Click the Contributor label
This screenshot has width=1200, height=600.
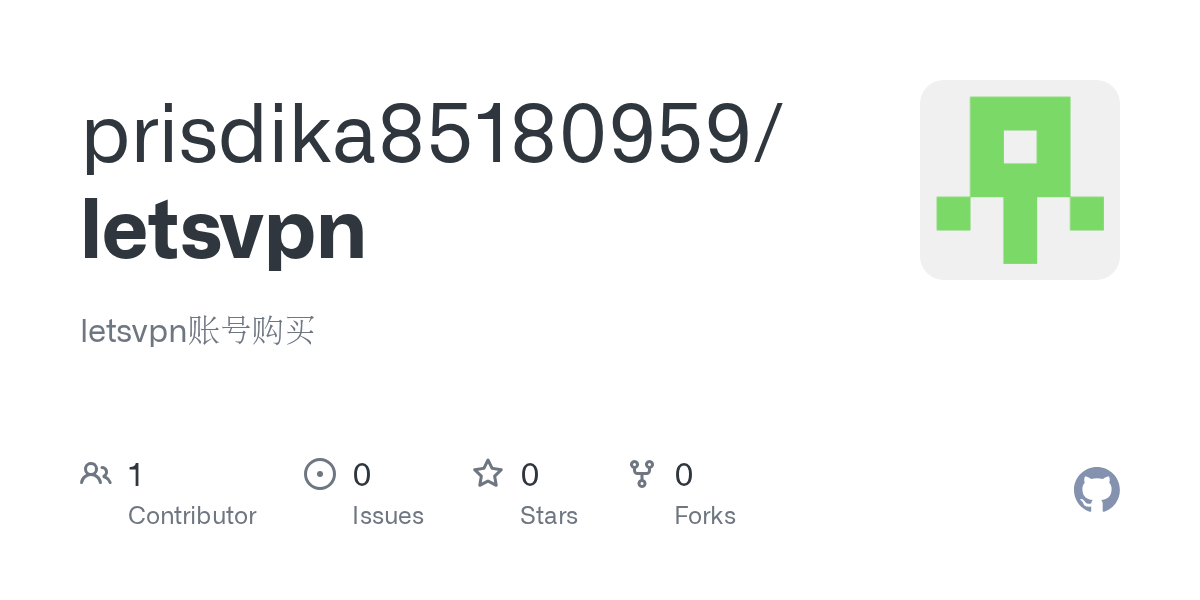pyautogui.click(x=192, y=516)
